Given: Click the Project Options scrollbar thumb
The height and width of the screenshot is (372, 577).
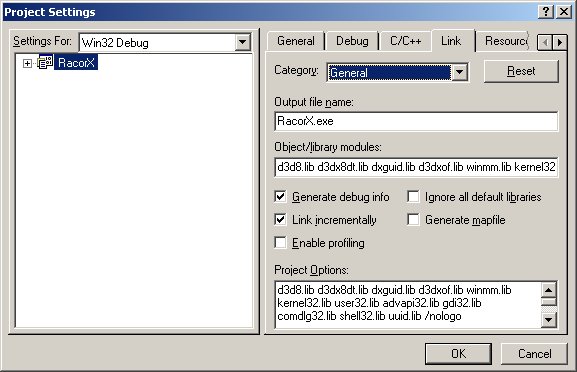Looking at the screenshot, I should [x=549, y=302].
